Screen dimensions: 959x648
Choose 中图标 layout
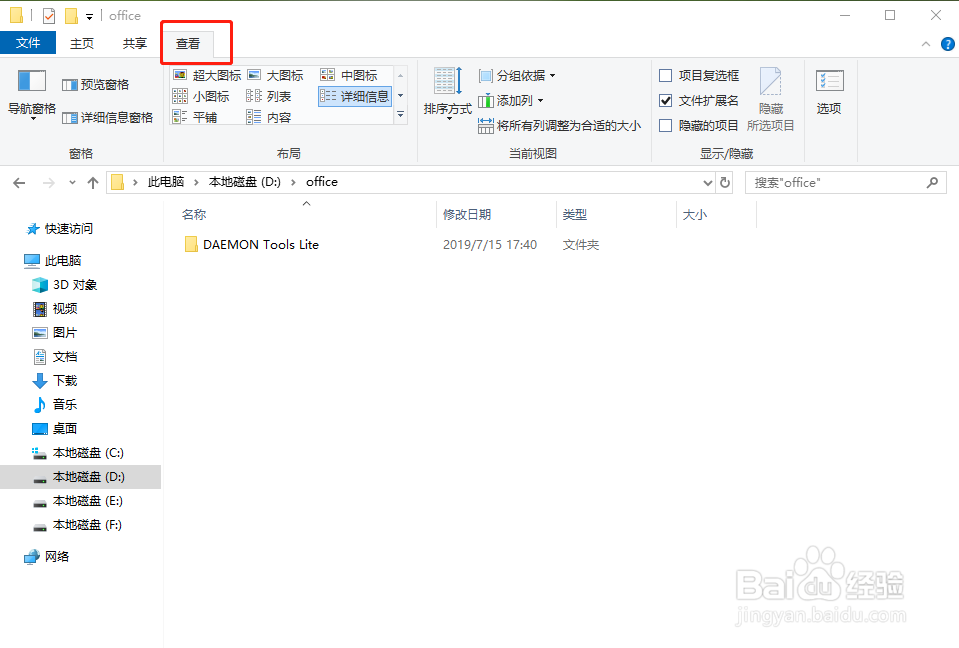(x=349, y=75)
